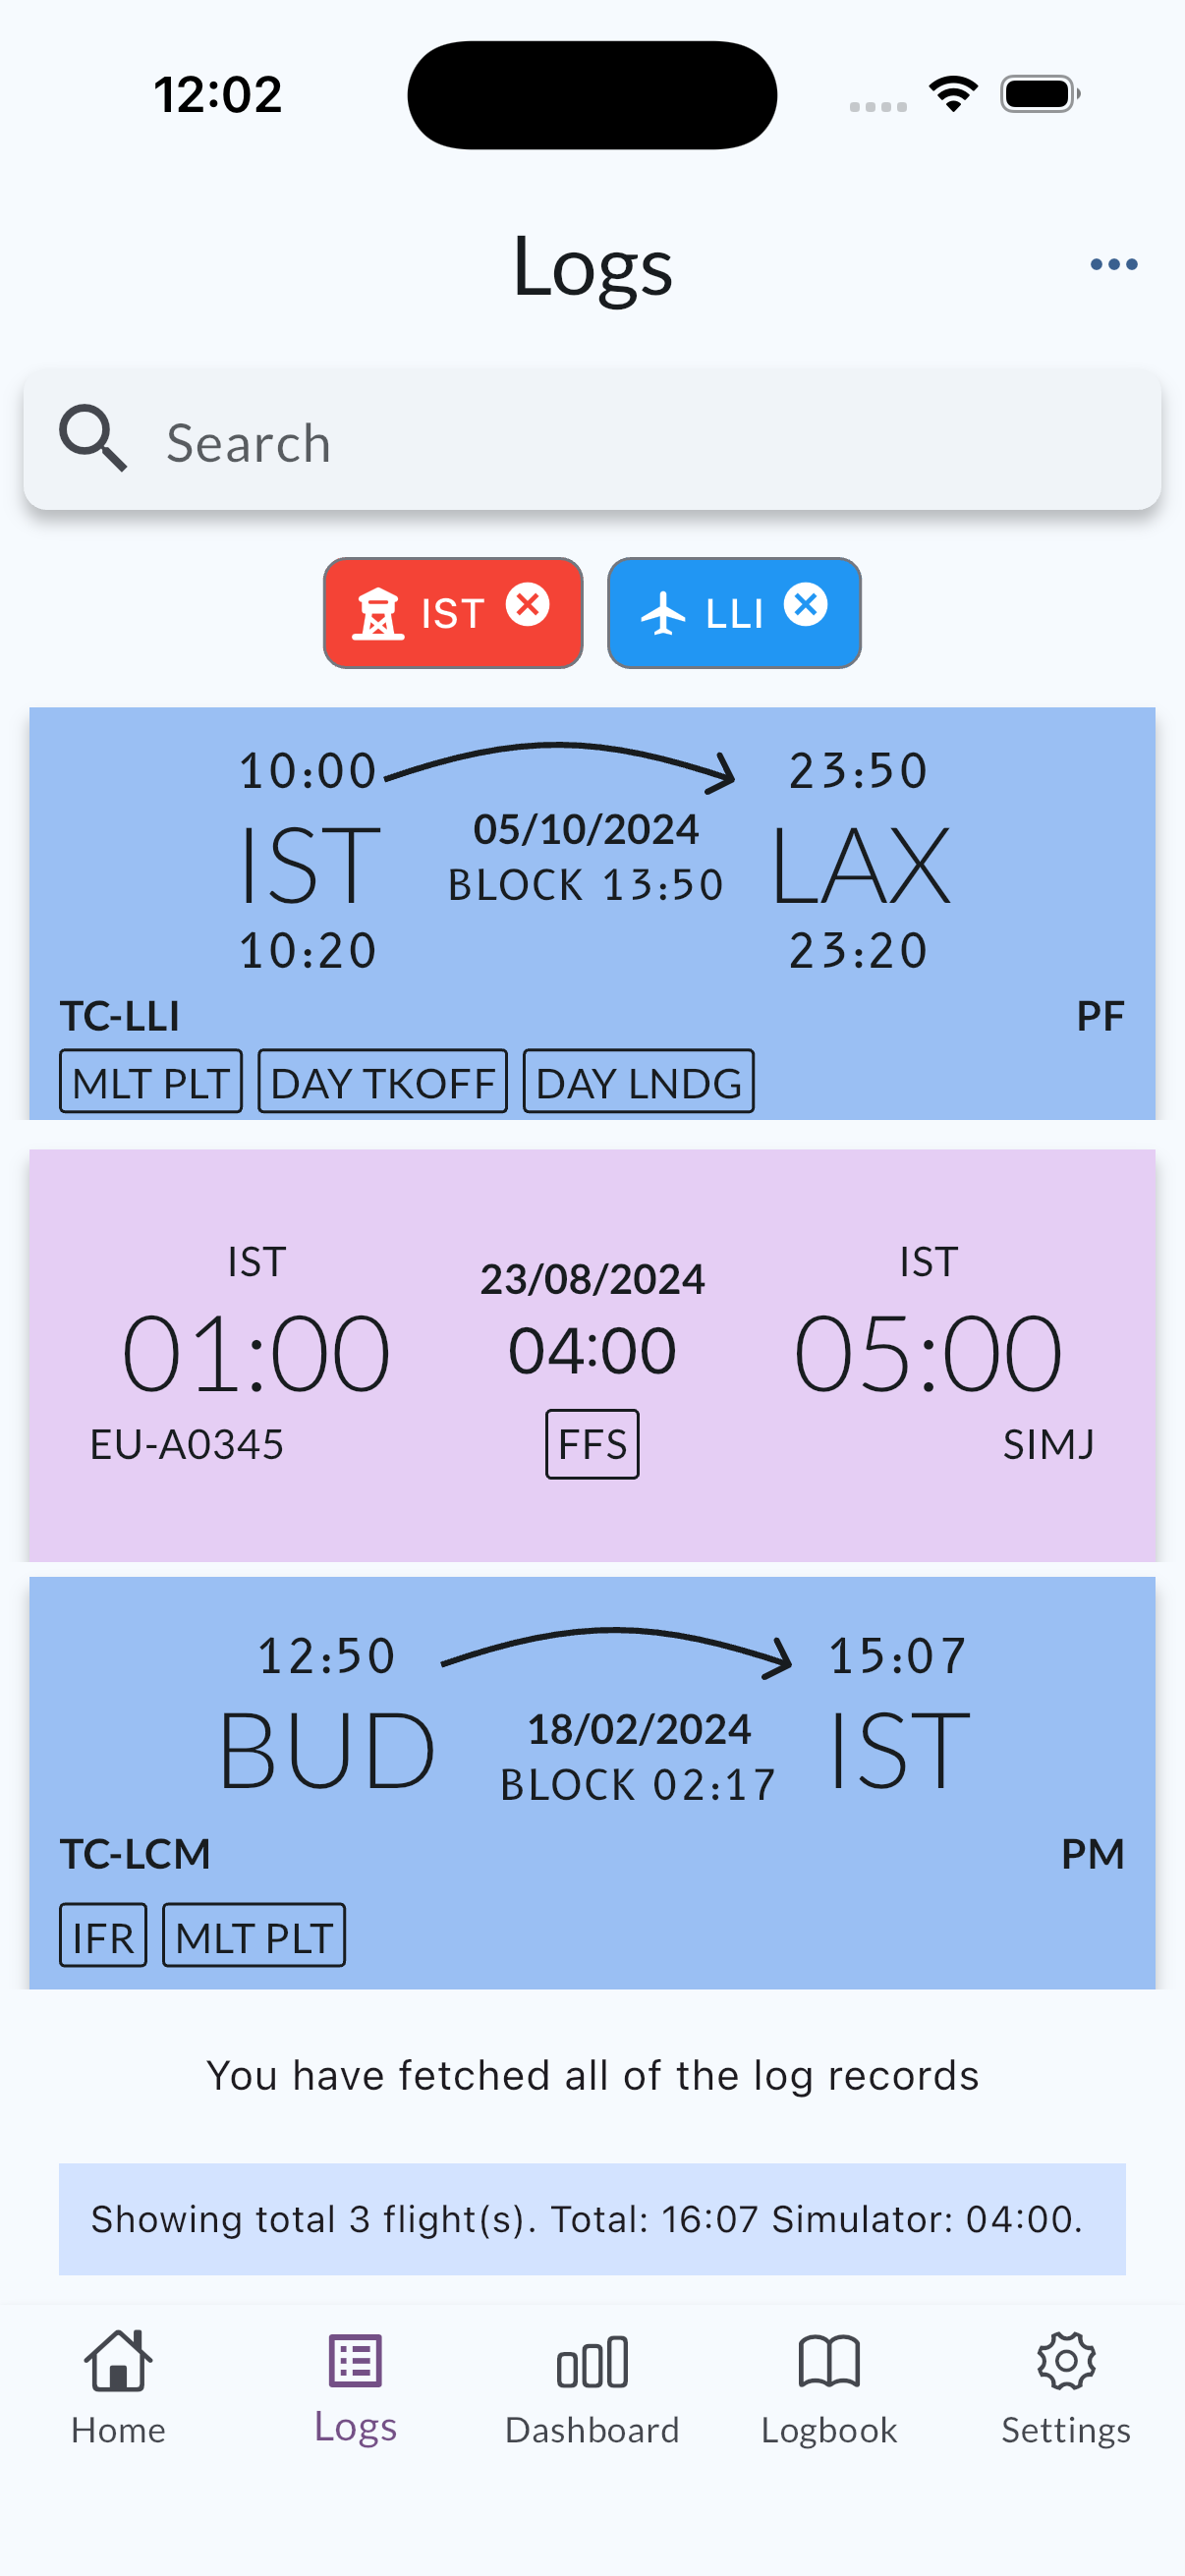Open the Logbook tab

(x=829, y=2385)
